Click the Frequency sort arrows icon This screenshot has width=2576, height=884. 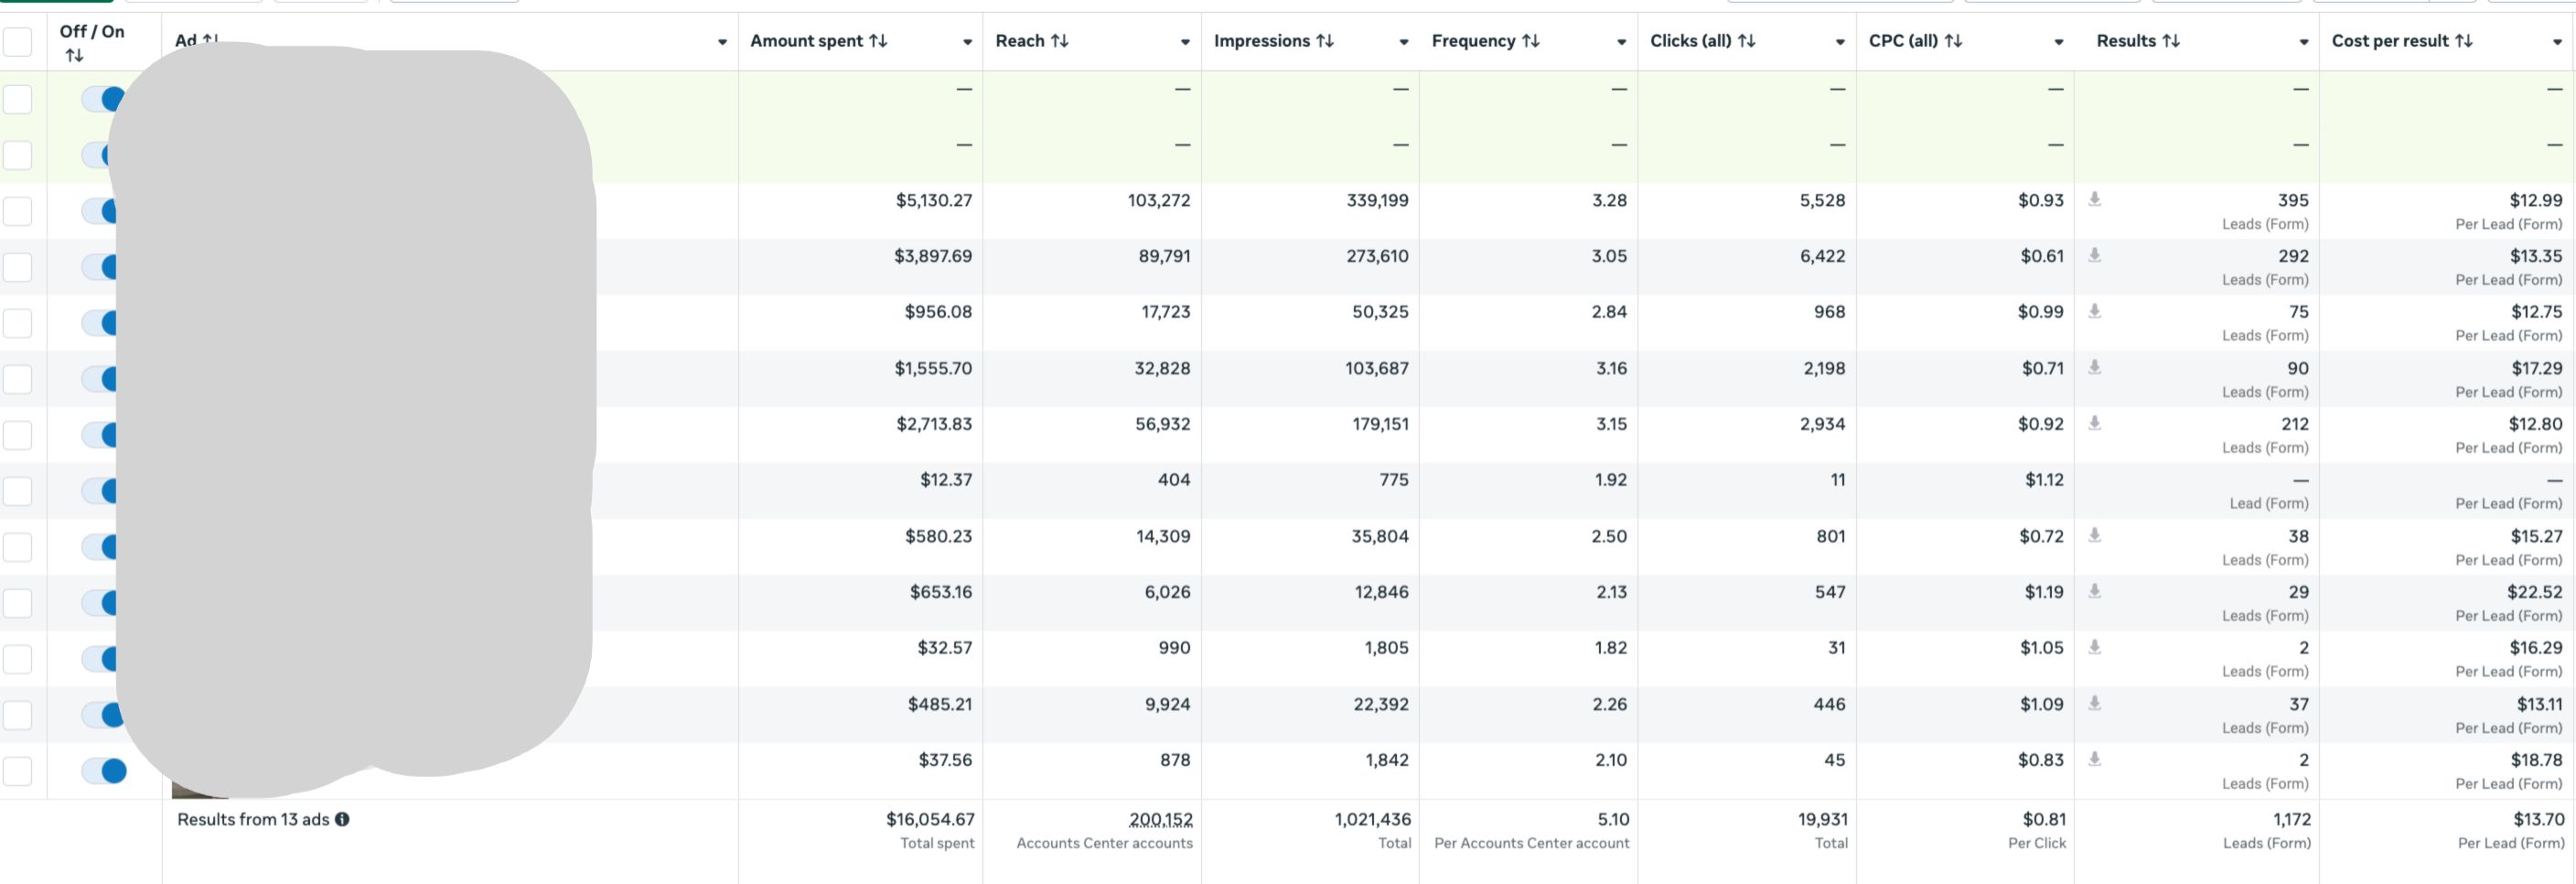[1530, 41]
